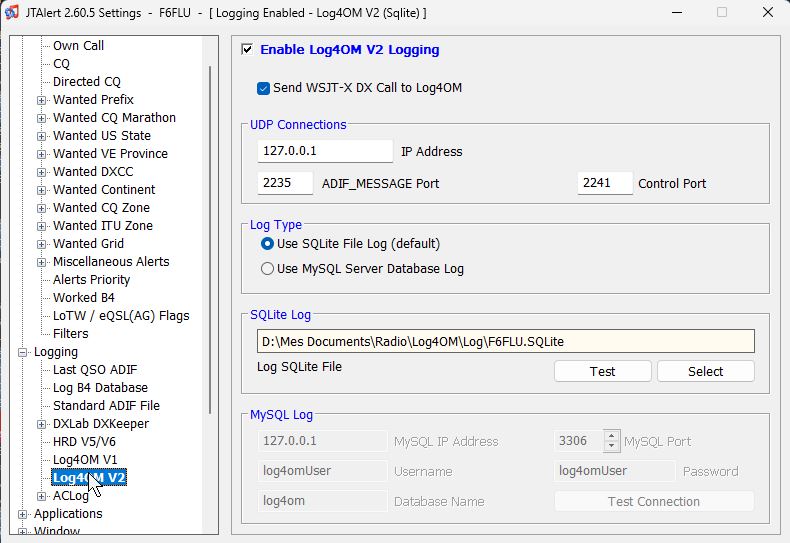The height and width of the screenshot is (543, 790).
Task: Expand the Wanted ITU Zone node
Action: point(42,226)
